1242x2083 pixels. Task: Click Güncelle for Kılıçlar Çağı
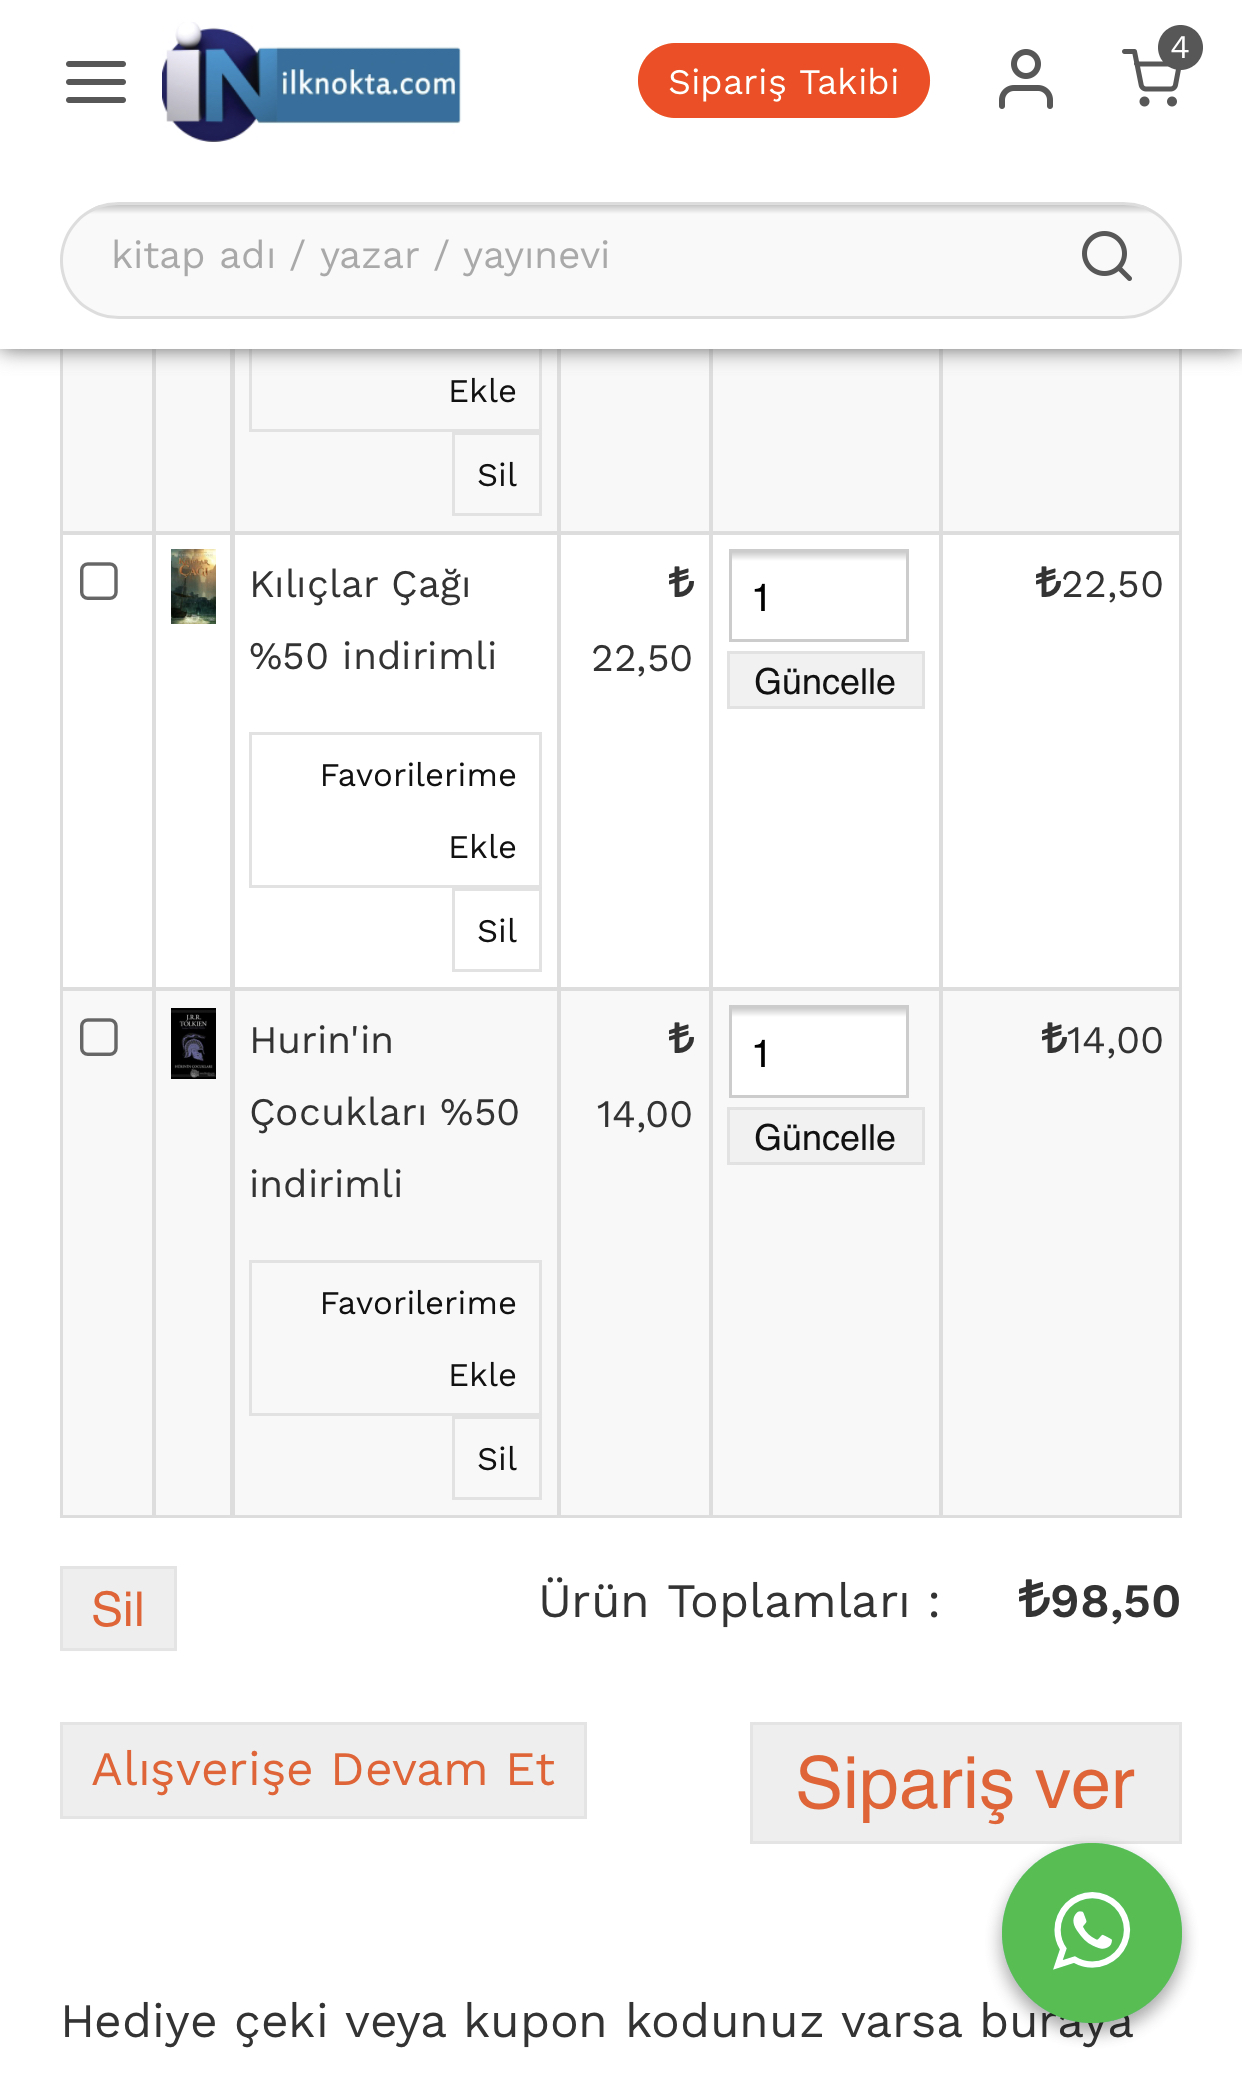pos(825,681)
